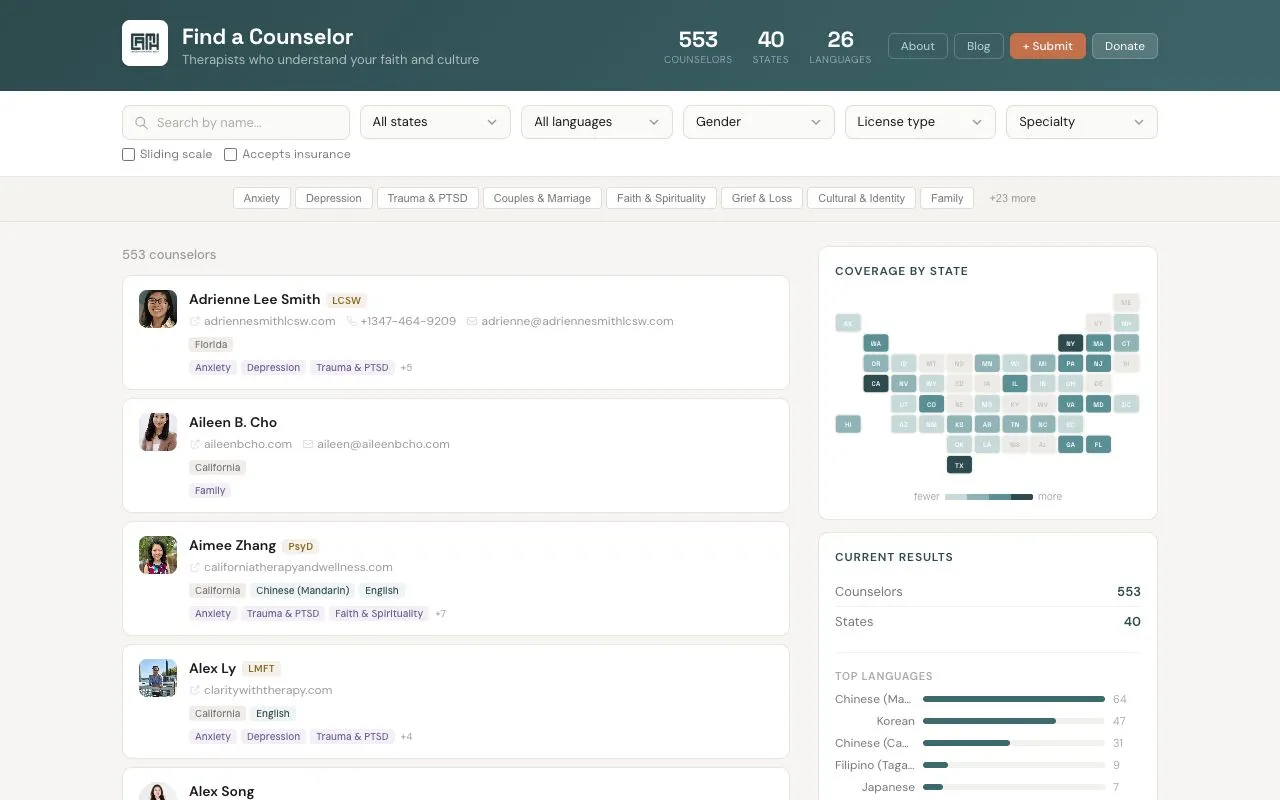
Task: Toggle the Anxiety filter chip
Action: [x=261, y=198]
